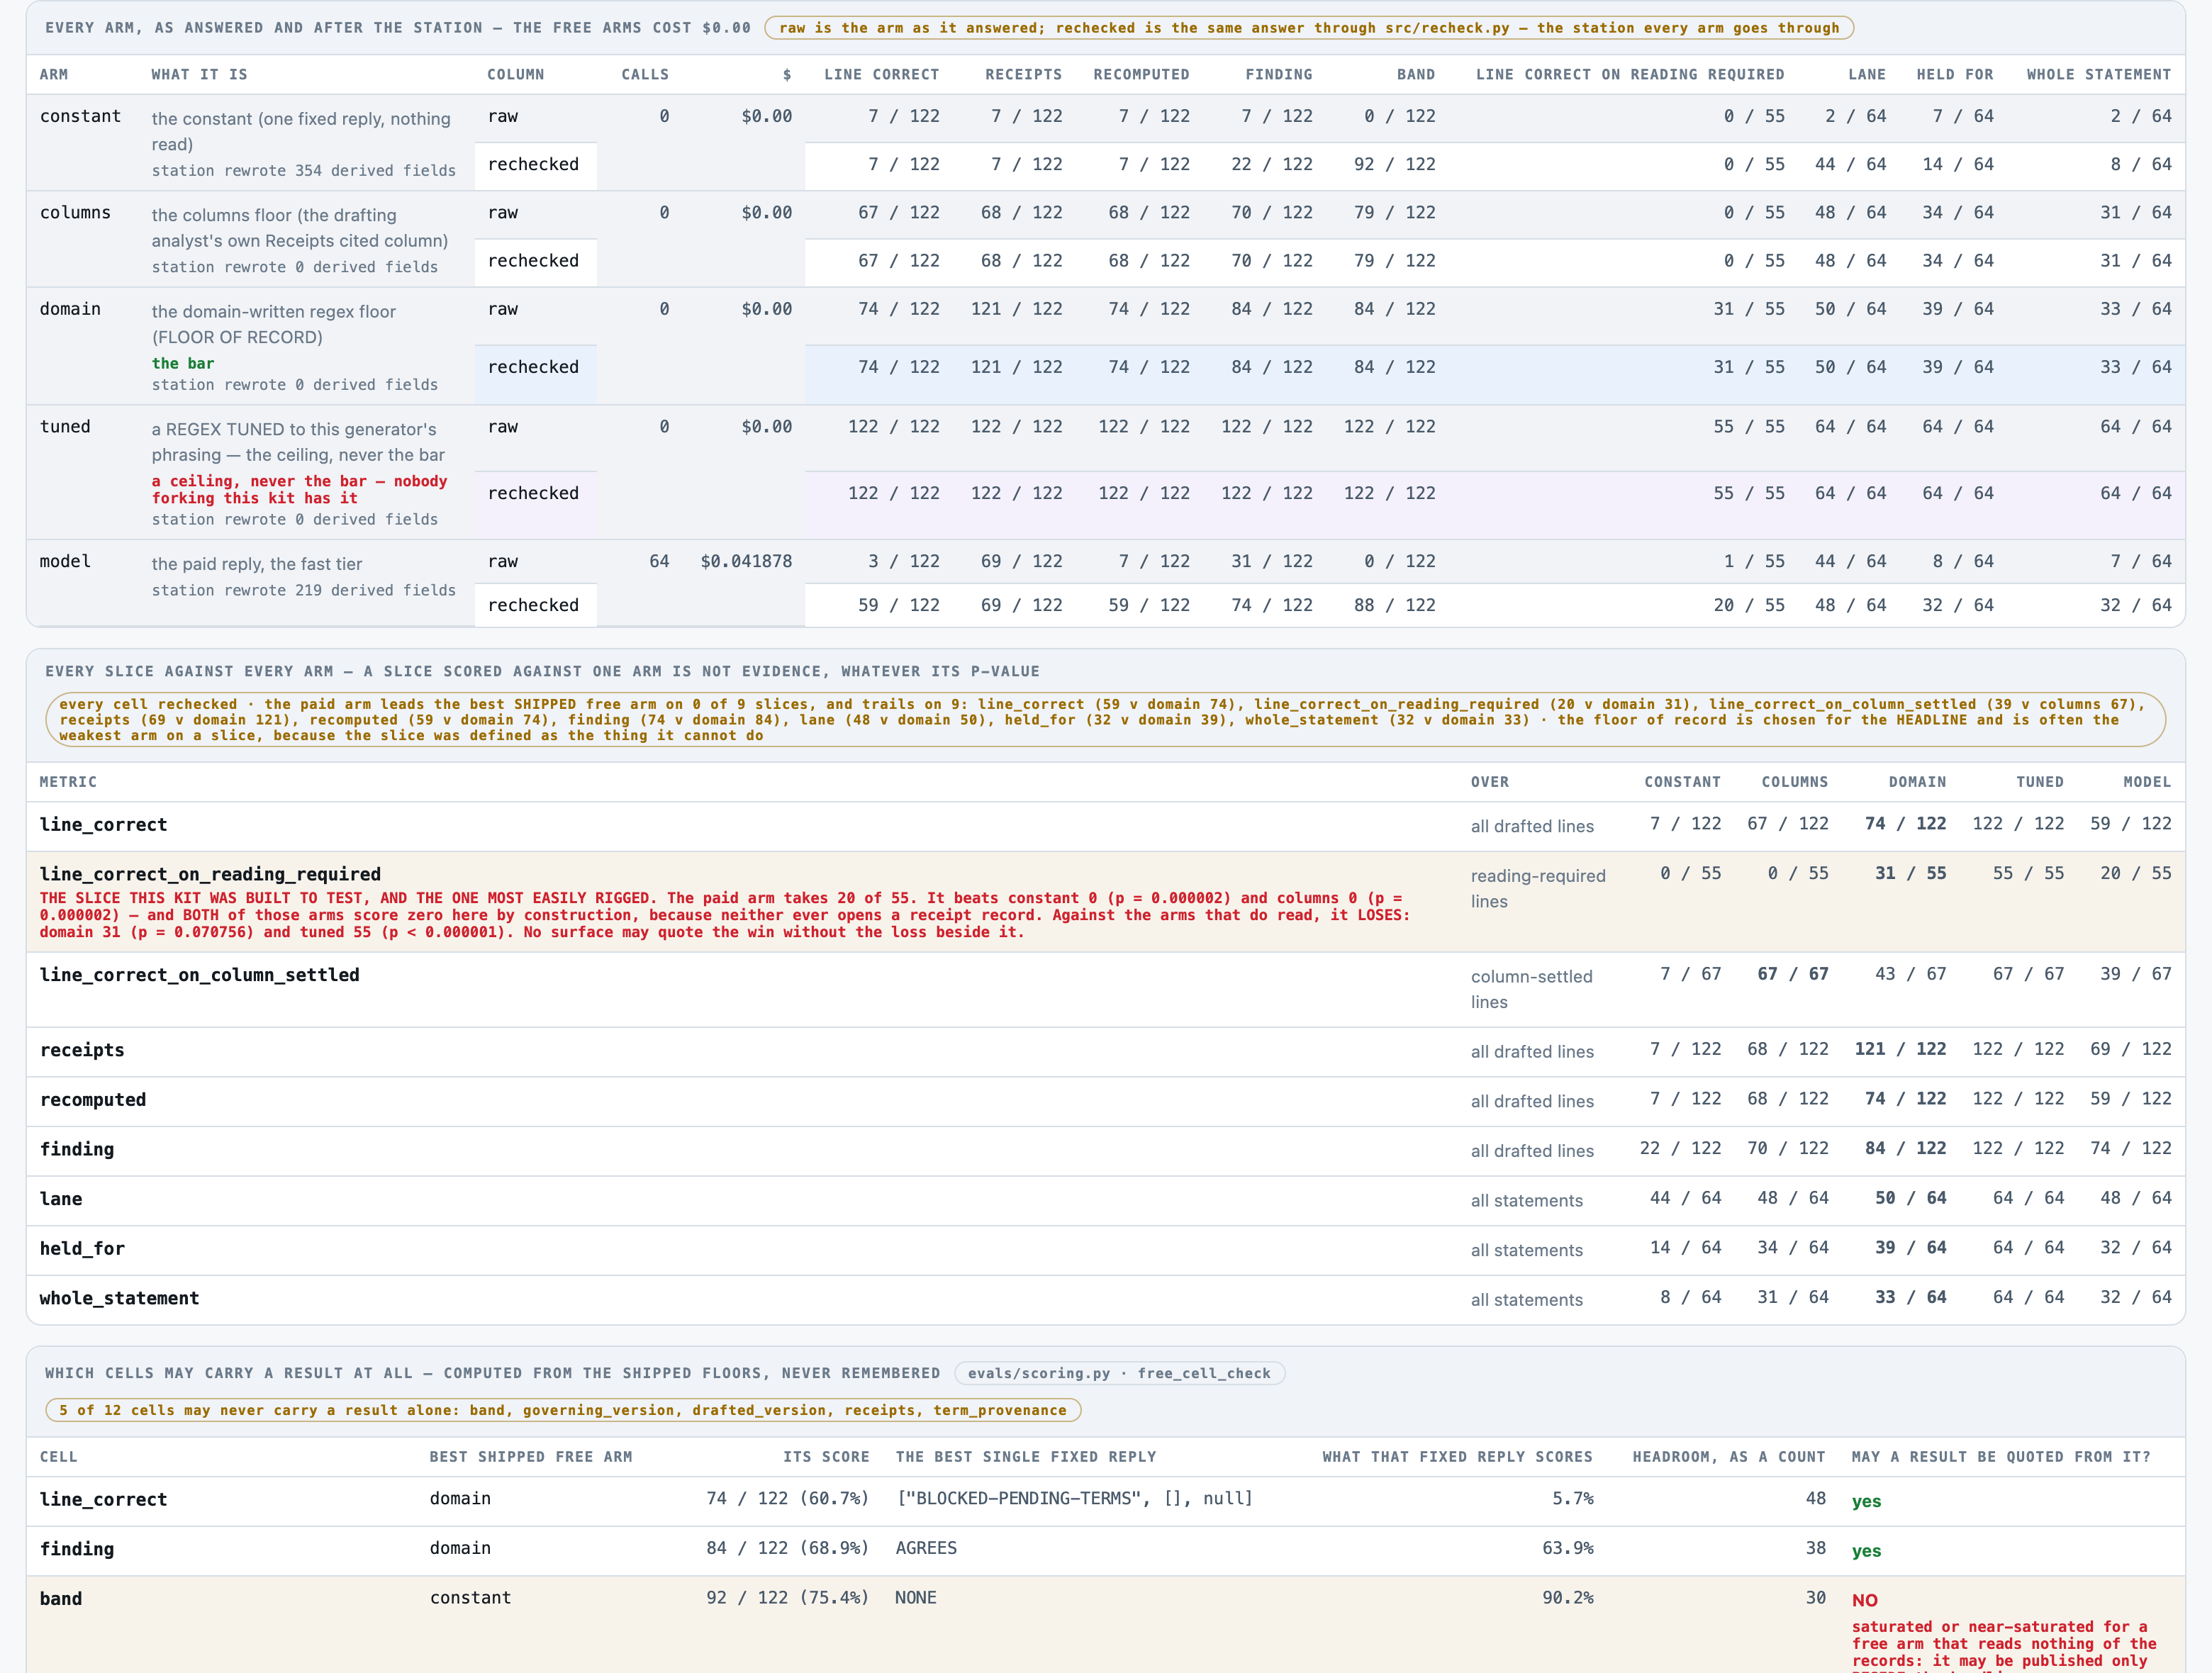This screenshot has height=1673, width=2212.
Task: Click the model arm $0.041878 cost cell
Action: pos(746,562)
